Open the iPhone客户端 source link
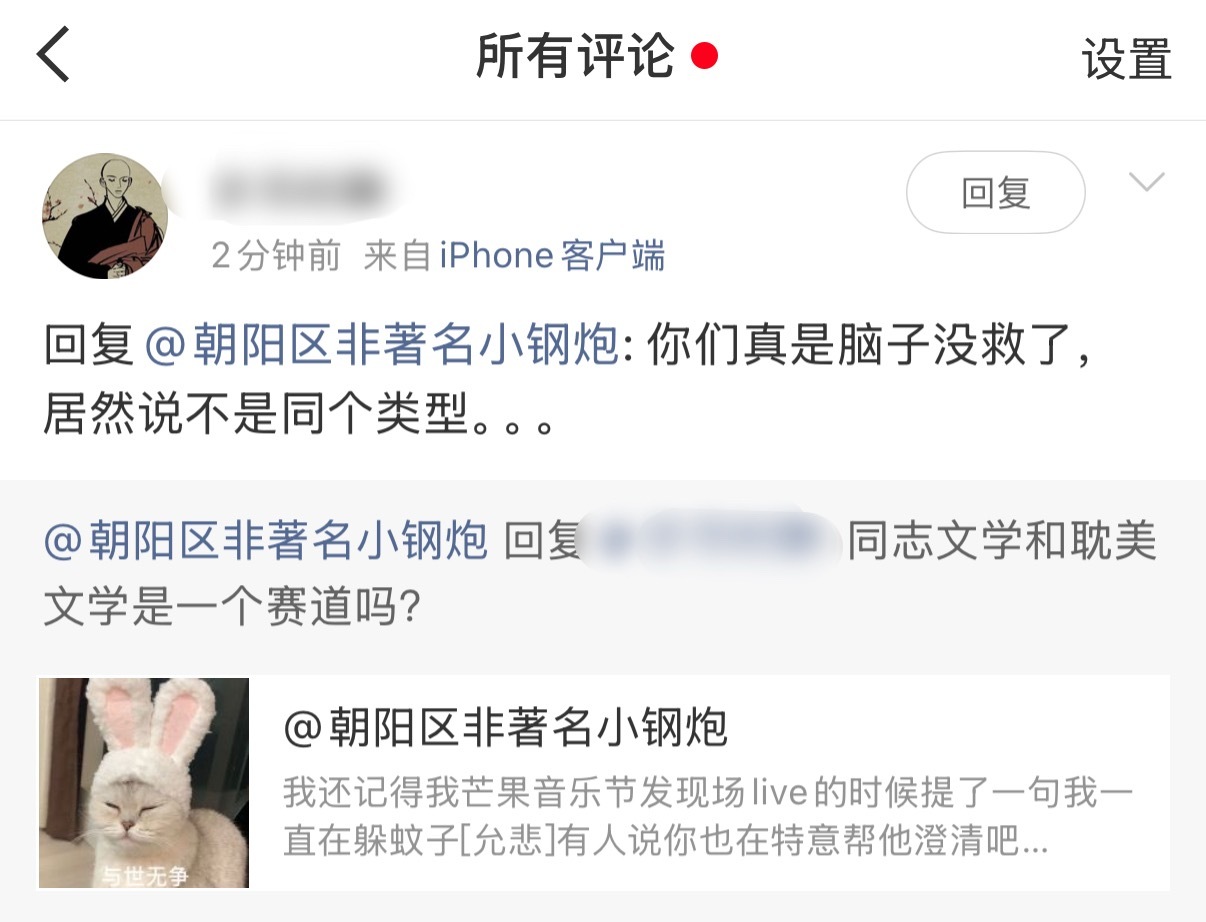1206x922 pixels. click(x=552, y=256)
